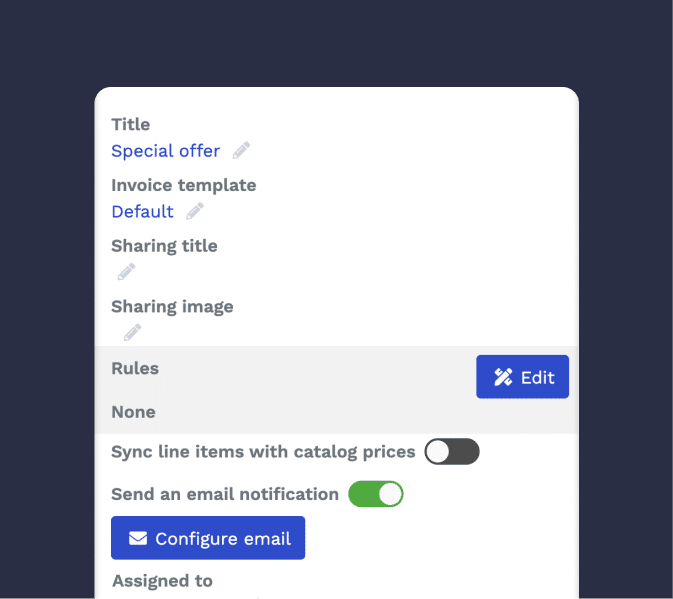
Task: Click the Sync line items label text
Action: [x=263, y=452]
